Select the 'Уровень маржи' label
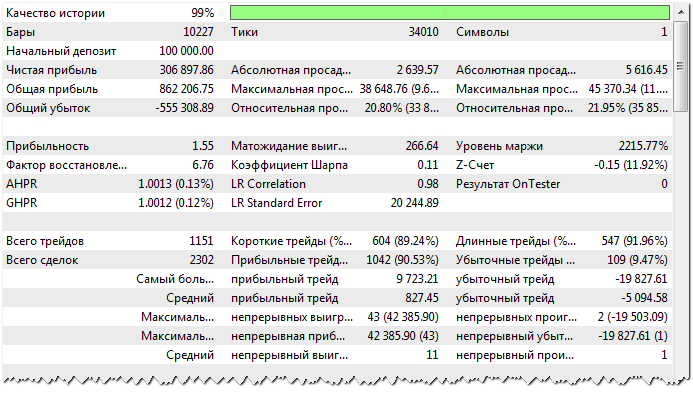 499,146
